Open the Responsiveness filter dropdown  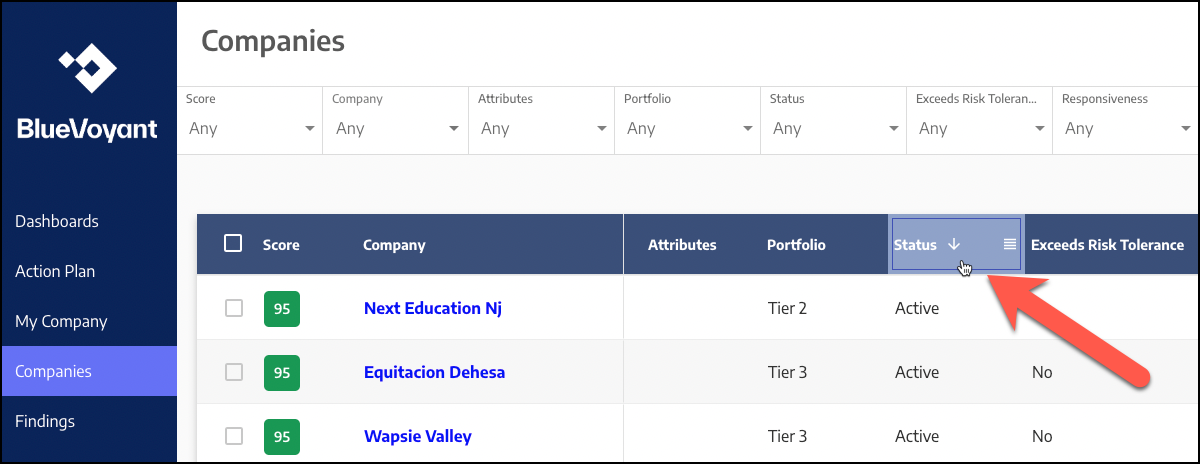(1126, 120)
